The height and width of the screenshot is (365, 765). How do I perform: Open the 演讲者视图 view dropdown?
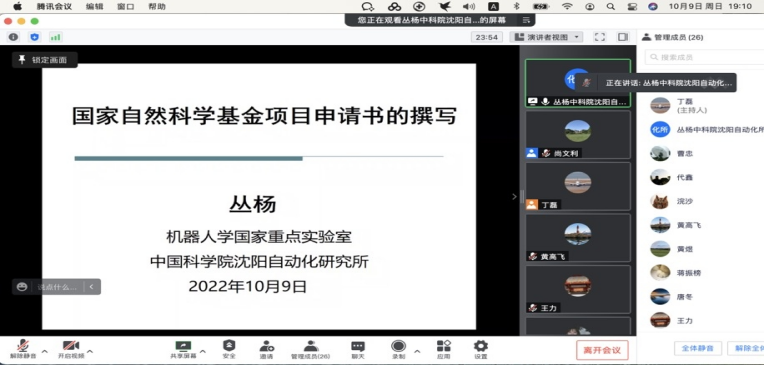pos(546,37)
